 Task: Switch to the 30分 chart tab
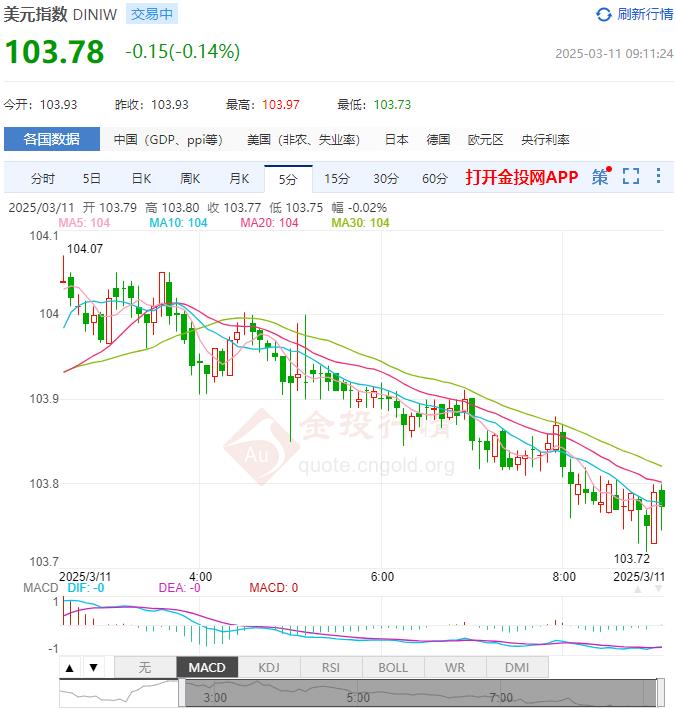point(386,179)
